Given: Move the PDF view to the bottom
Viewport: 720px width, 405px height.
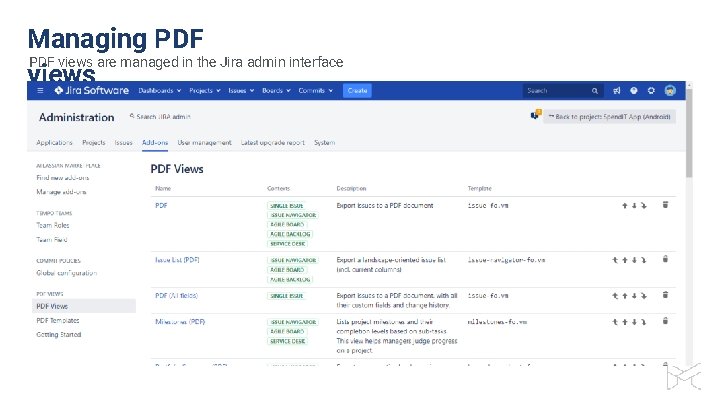Looking at the screenshot, I should [644, 206].
